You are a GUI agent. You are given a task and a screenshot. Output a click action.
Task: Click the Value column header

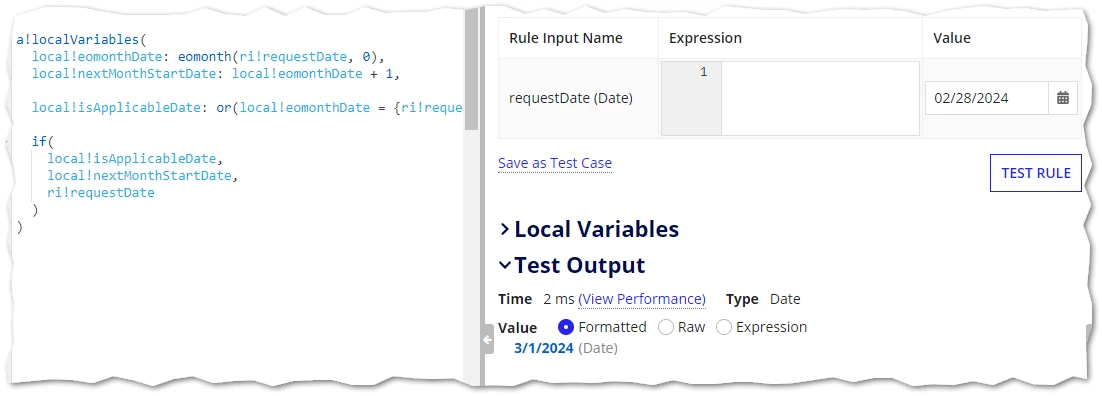pyautogui.click(x=952, y=38)
